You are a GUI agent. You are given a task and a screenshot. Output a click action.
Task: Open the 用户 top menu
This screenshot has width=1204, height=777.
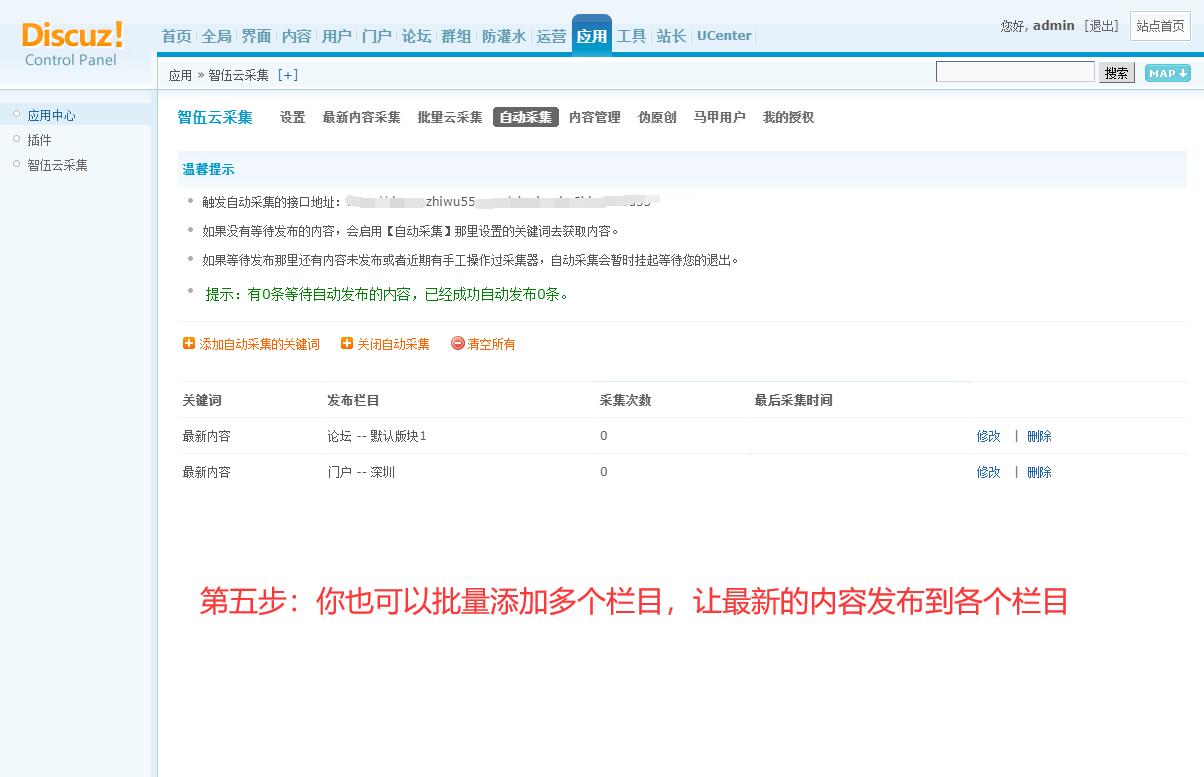point(336,36)
